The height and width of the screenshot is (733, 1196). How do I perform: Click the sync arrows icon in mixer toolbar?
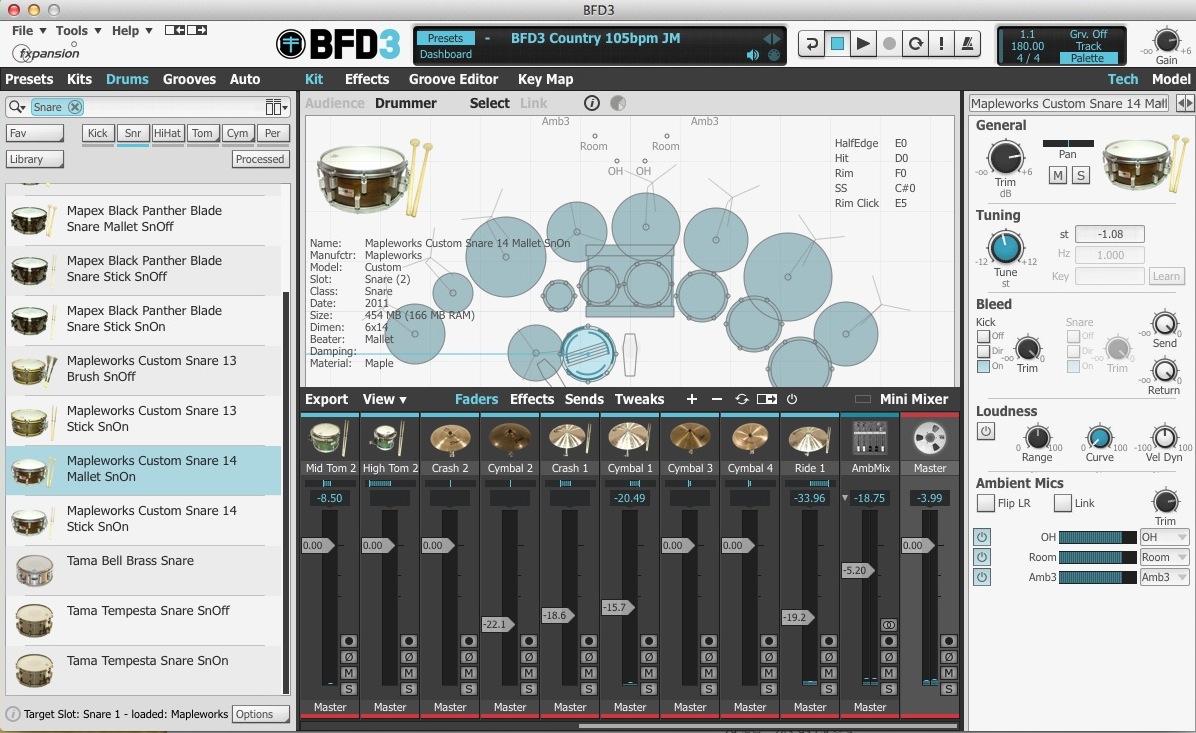click(x=741, y=399)
